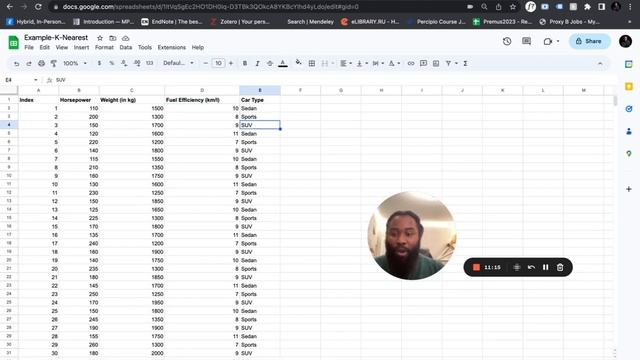Insert a link

(411, 64)
